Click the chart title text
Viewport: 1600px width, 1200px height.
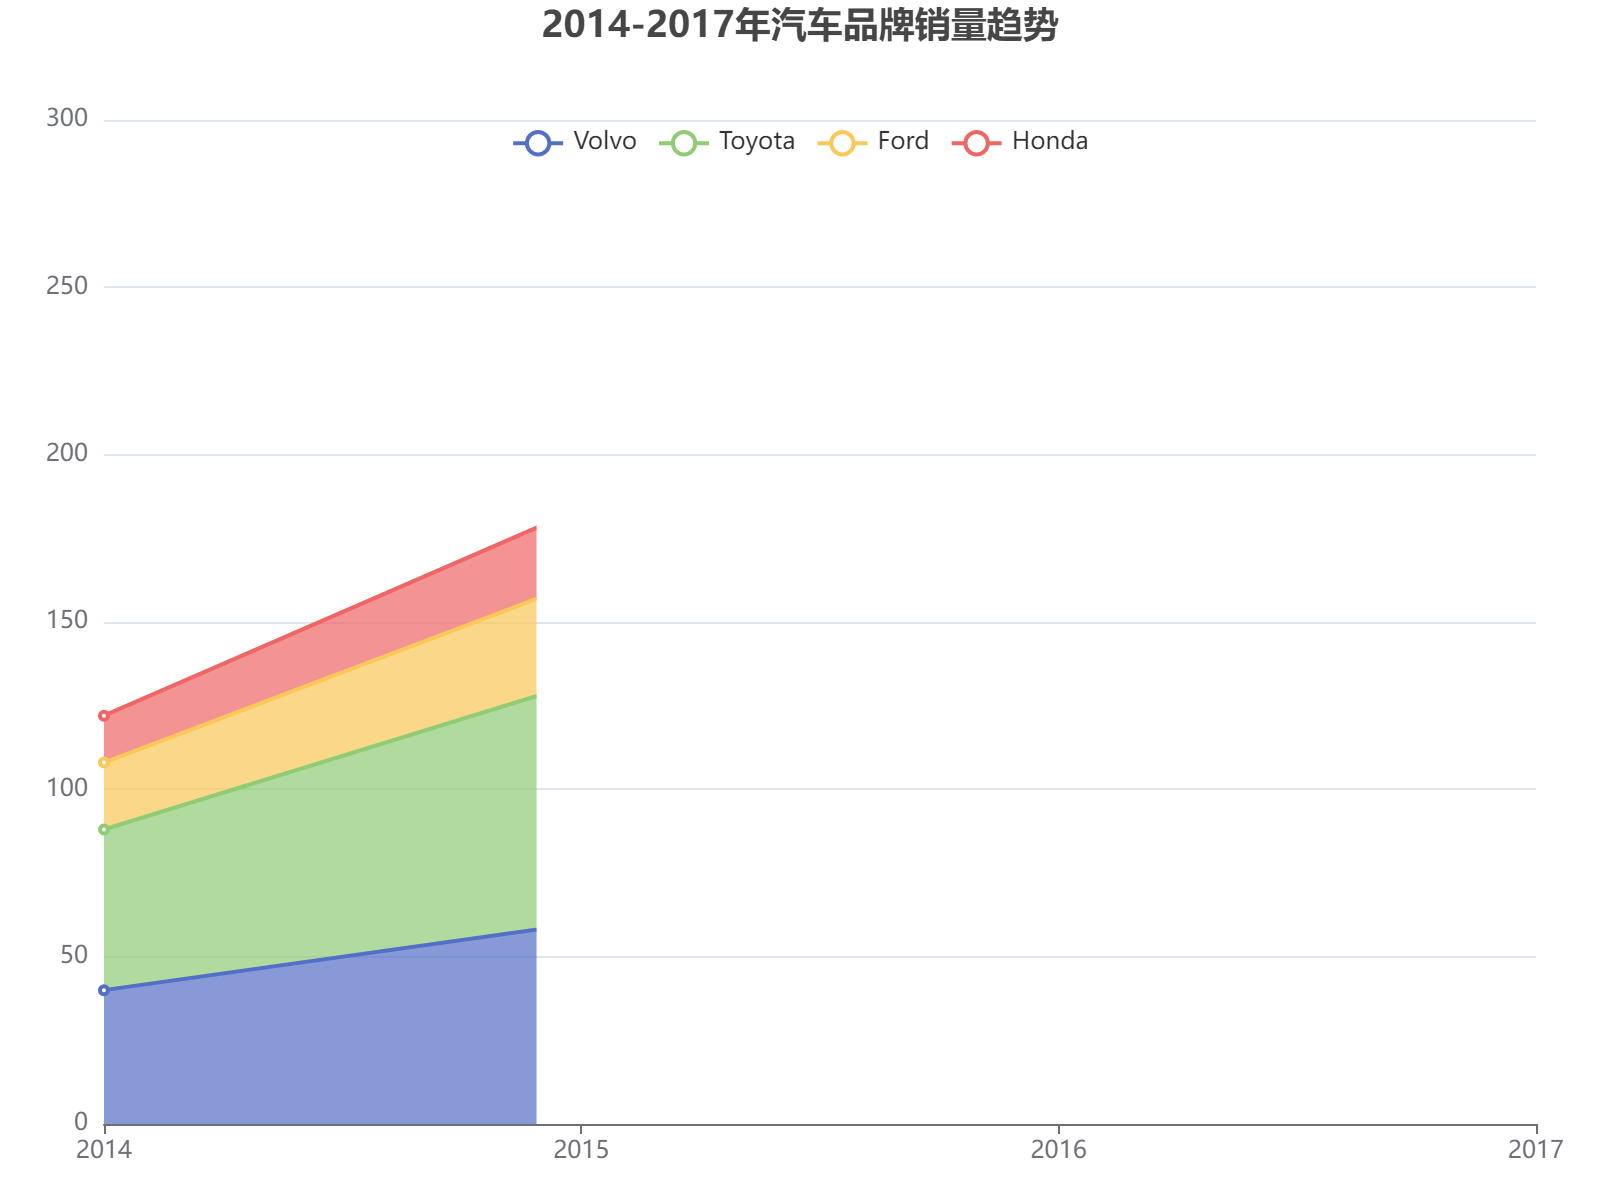800,28
